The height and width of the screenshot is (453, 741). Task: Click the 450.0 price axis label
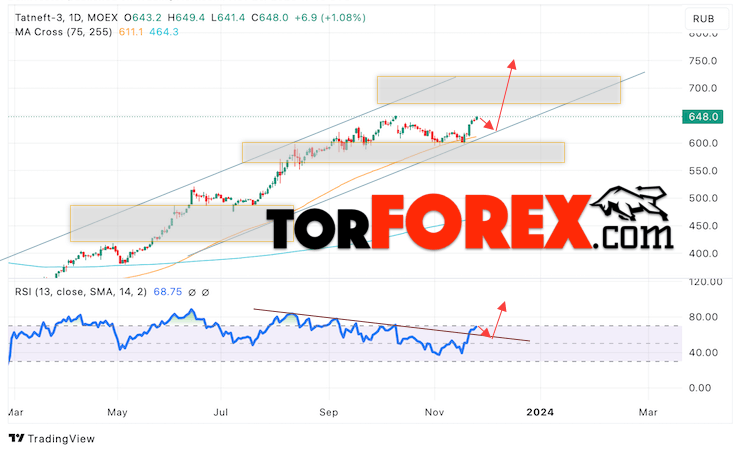tap(703, 226)
